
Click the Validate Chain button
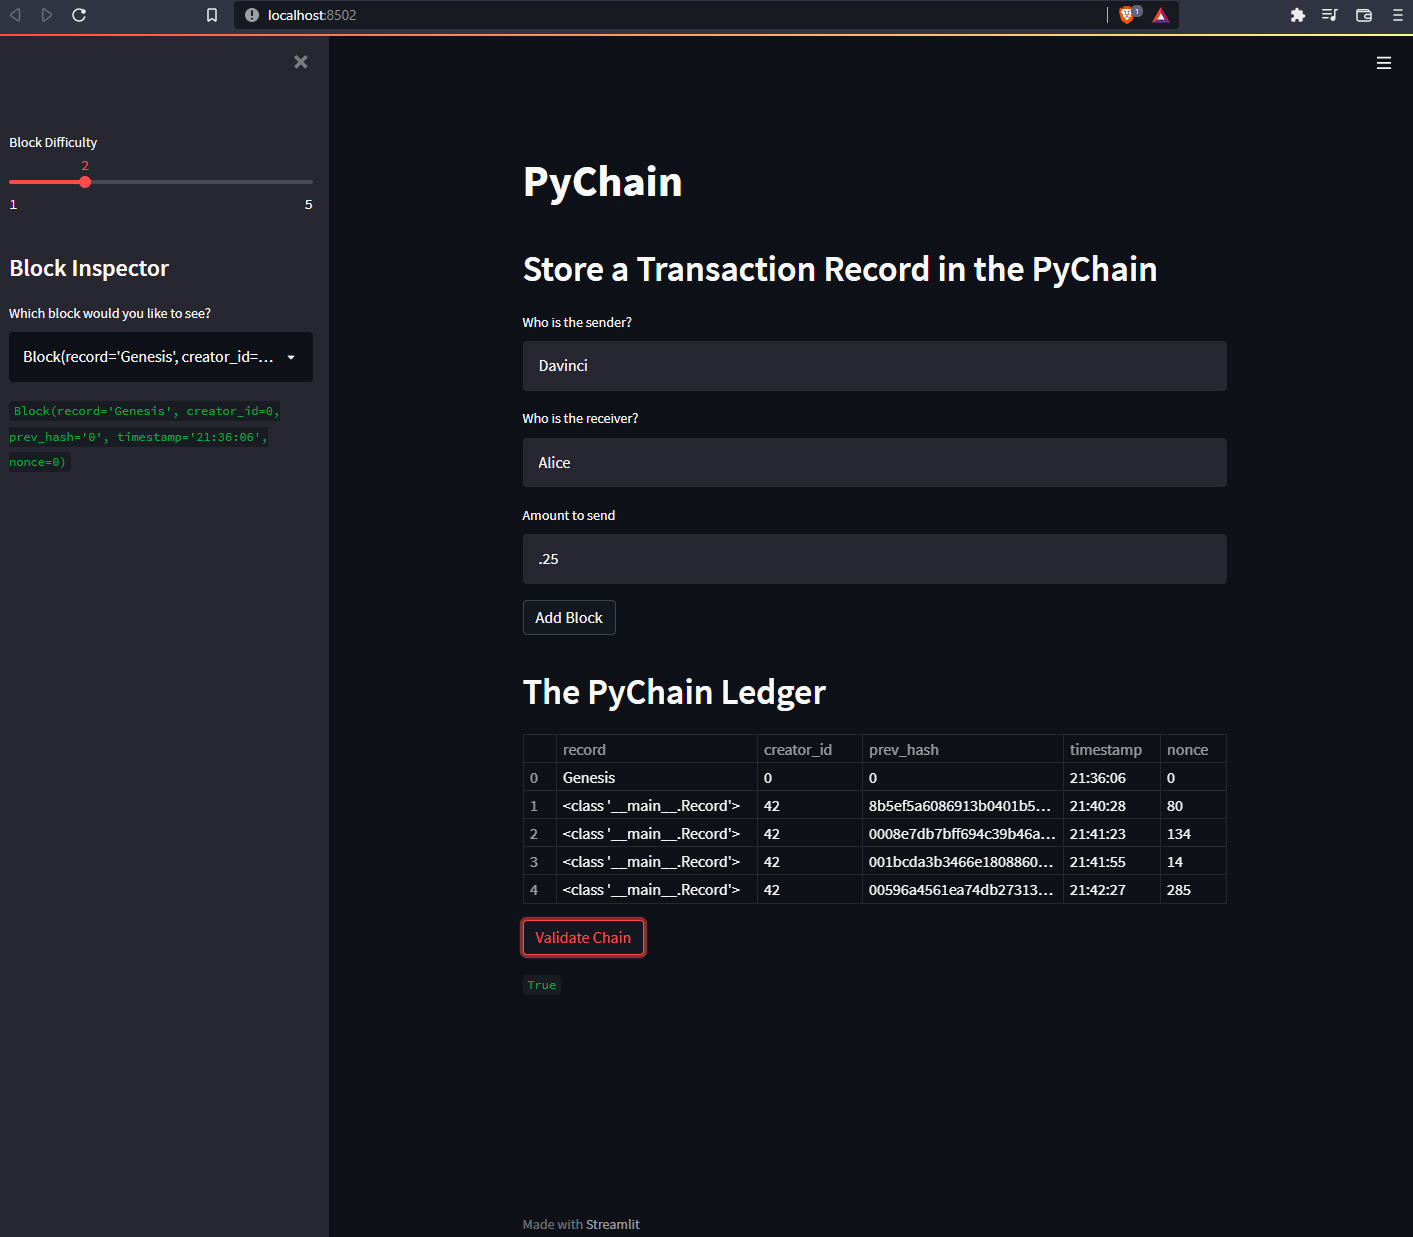[583, 937]
